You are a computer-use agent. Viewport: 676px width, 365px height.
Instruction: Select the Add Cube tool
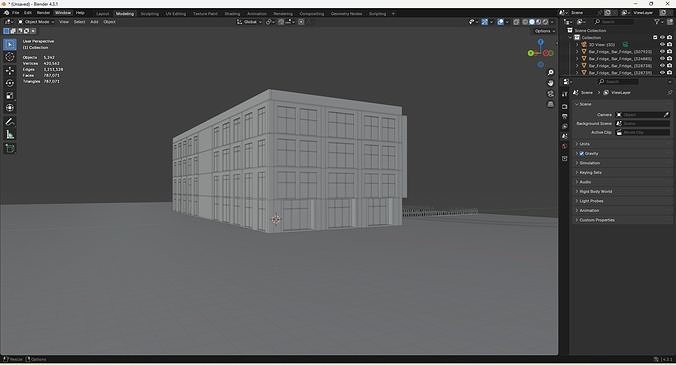(x=9, y=148)
